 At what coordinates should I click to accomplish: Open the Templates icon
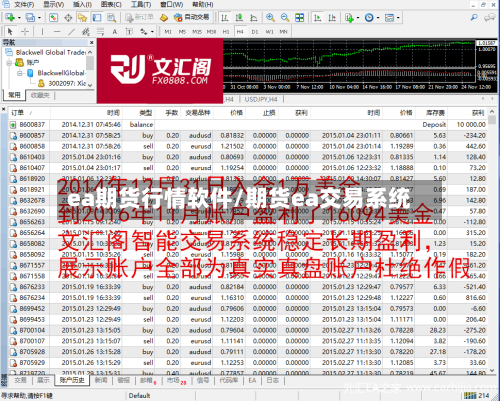pos(389,17)
